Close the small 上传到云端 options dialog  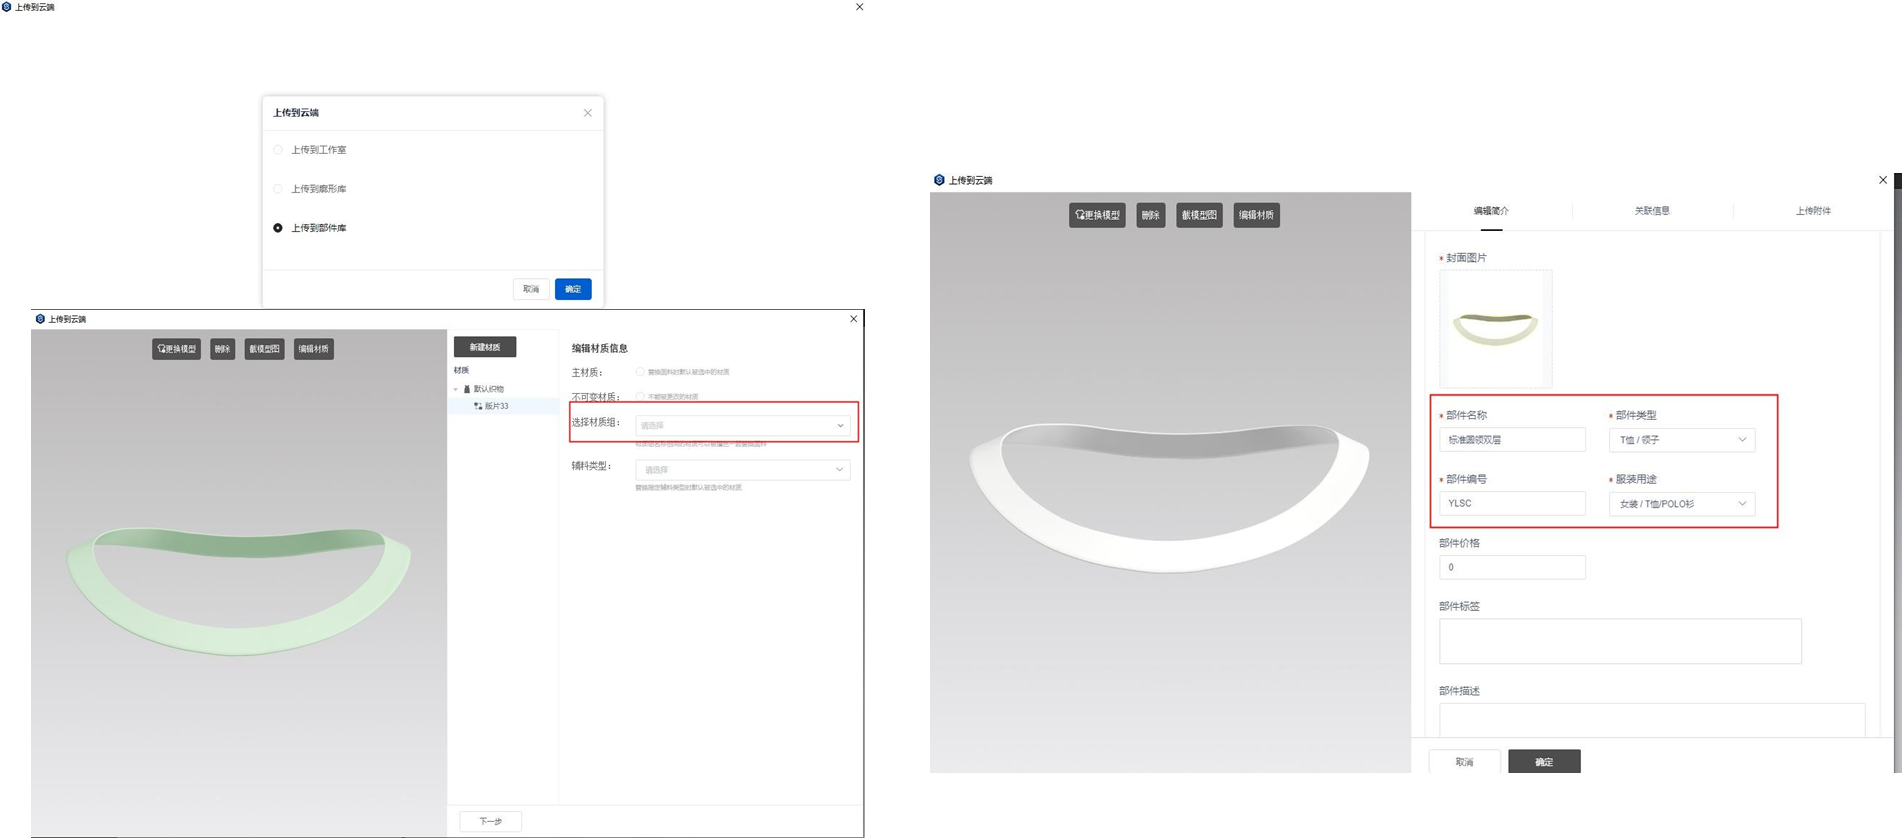click(x=588, y=113)
